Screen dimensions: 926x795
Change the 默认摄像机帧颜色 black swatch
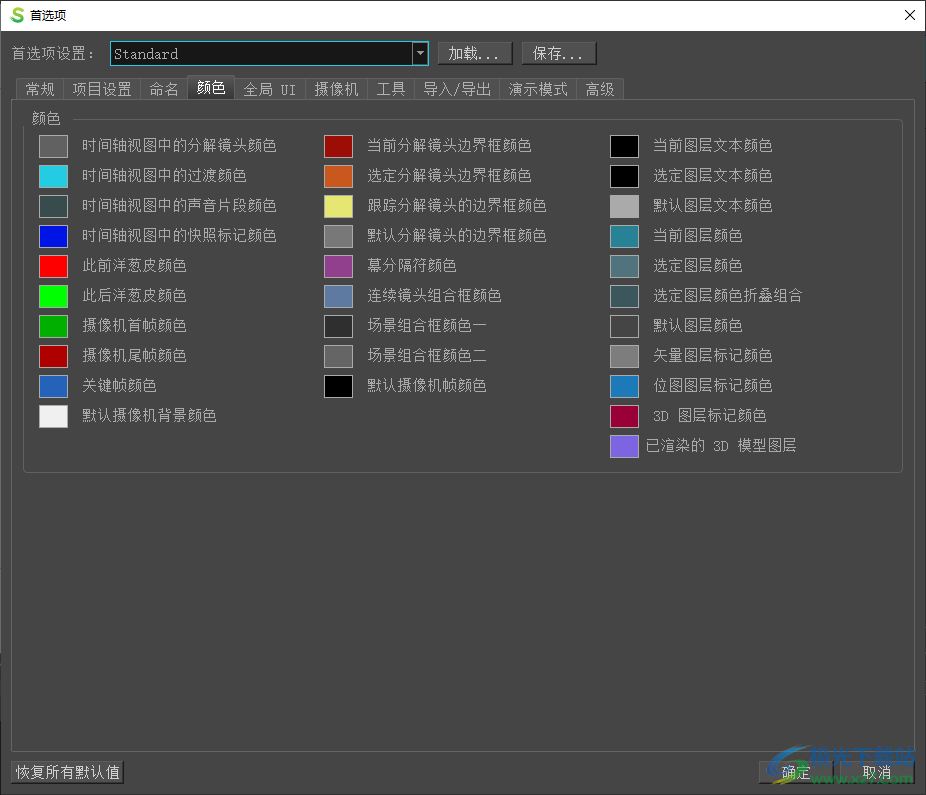pos(338,386)
